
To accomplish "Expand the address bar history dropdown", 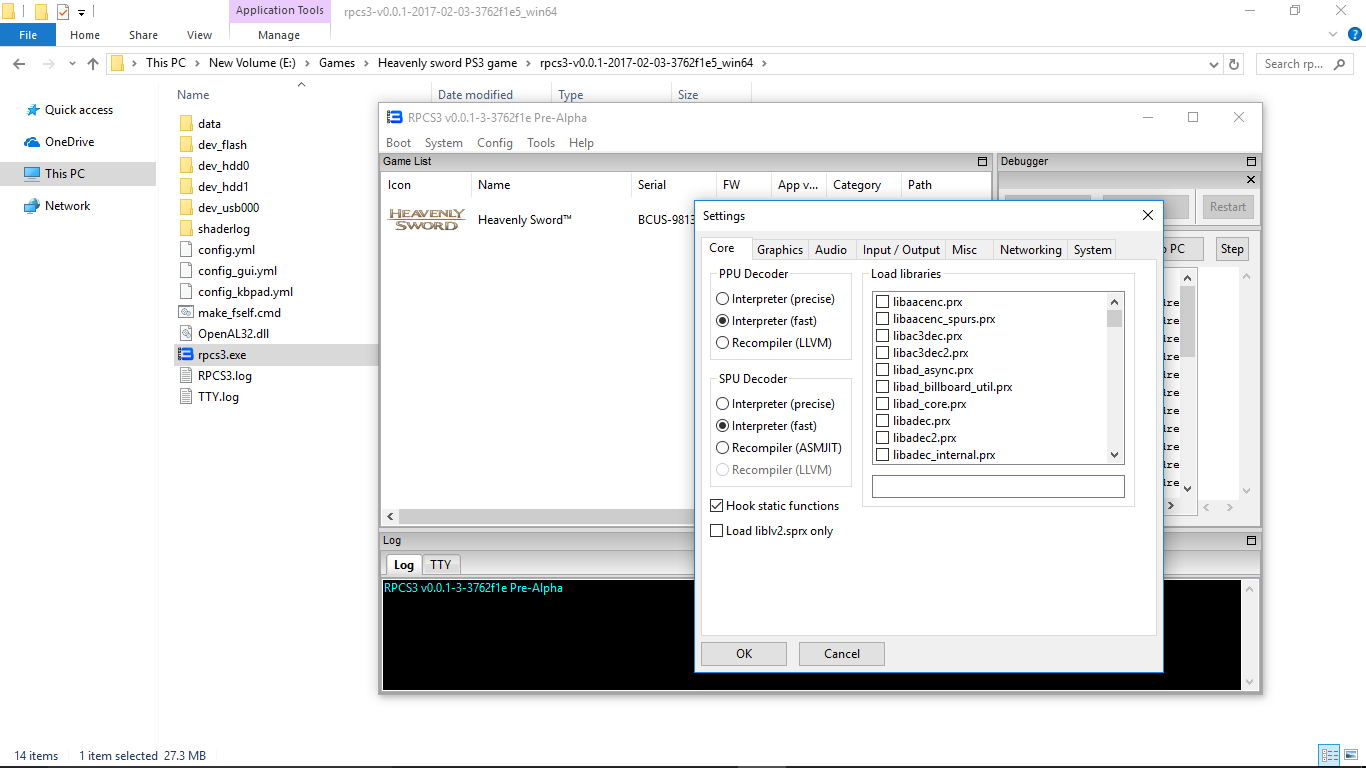I will (x=1214, y=63).
